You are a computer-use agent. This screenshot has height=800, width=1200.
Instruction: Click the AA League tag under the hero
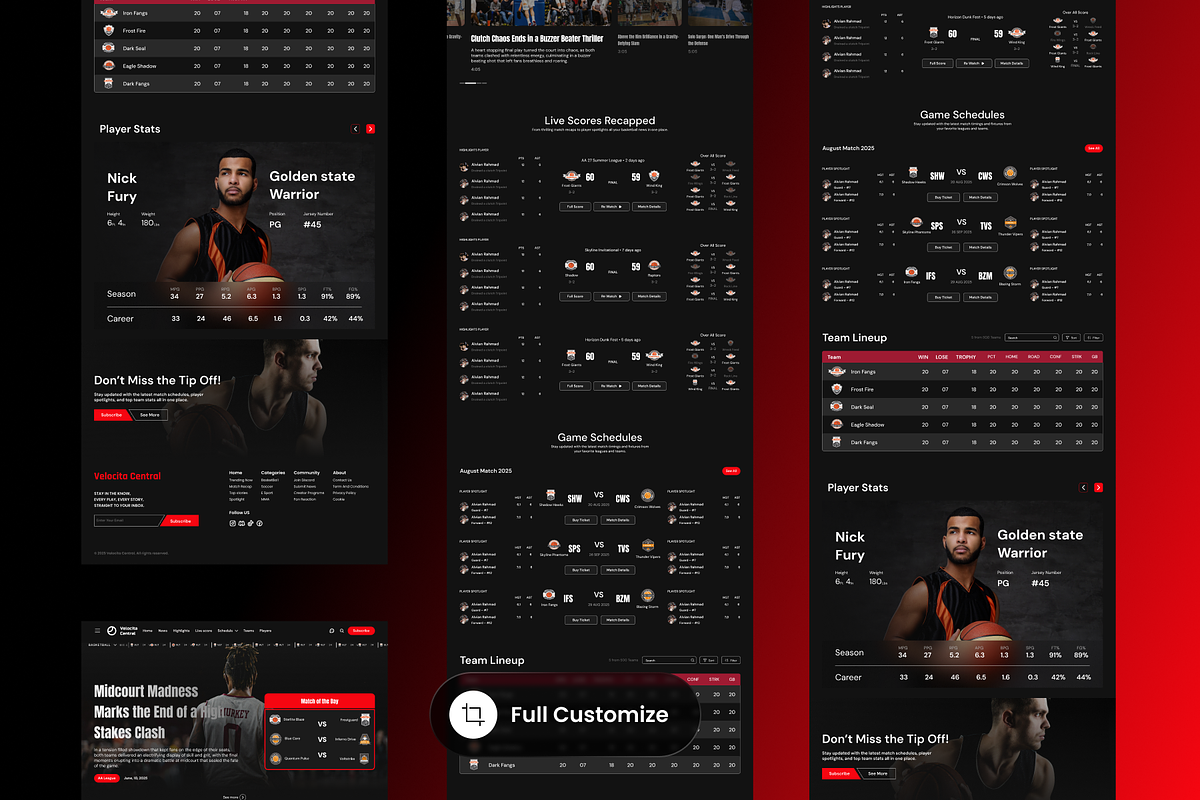pyautogui.click(x=107, y=778)
